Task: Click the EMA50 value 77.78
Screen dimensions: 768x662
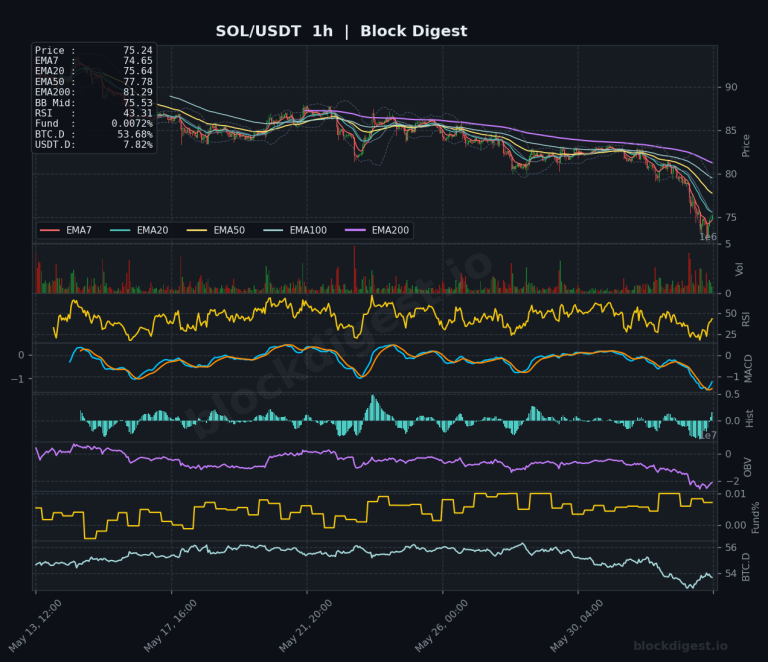Action: (x=138, y=82)
